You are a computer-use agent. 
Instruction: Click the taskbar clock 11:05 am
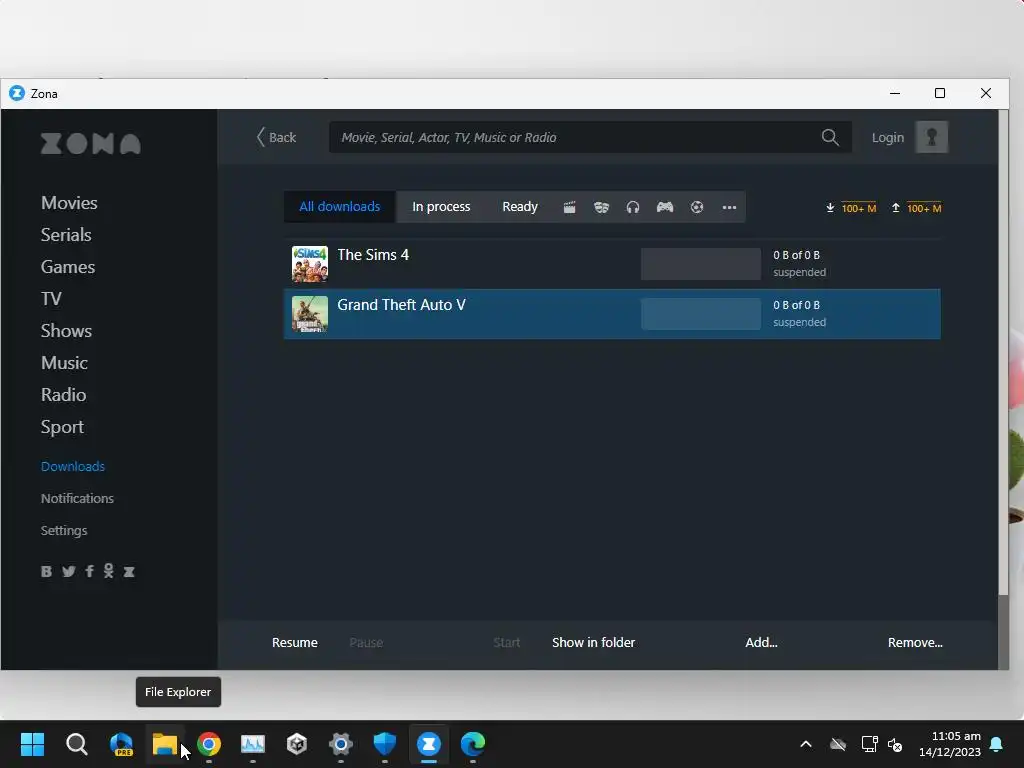pyautogui.click(x=956, y=736)
